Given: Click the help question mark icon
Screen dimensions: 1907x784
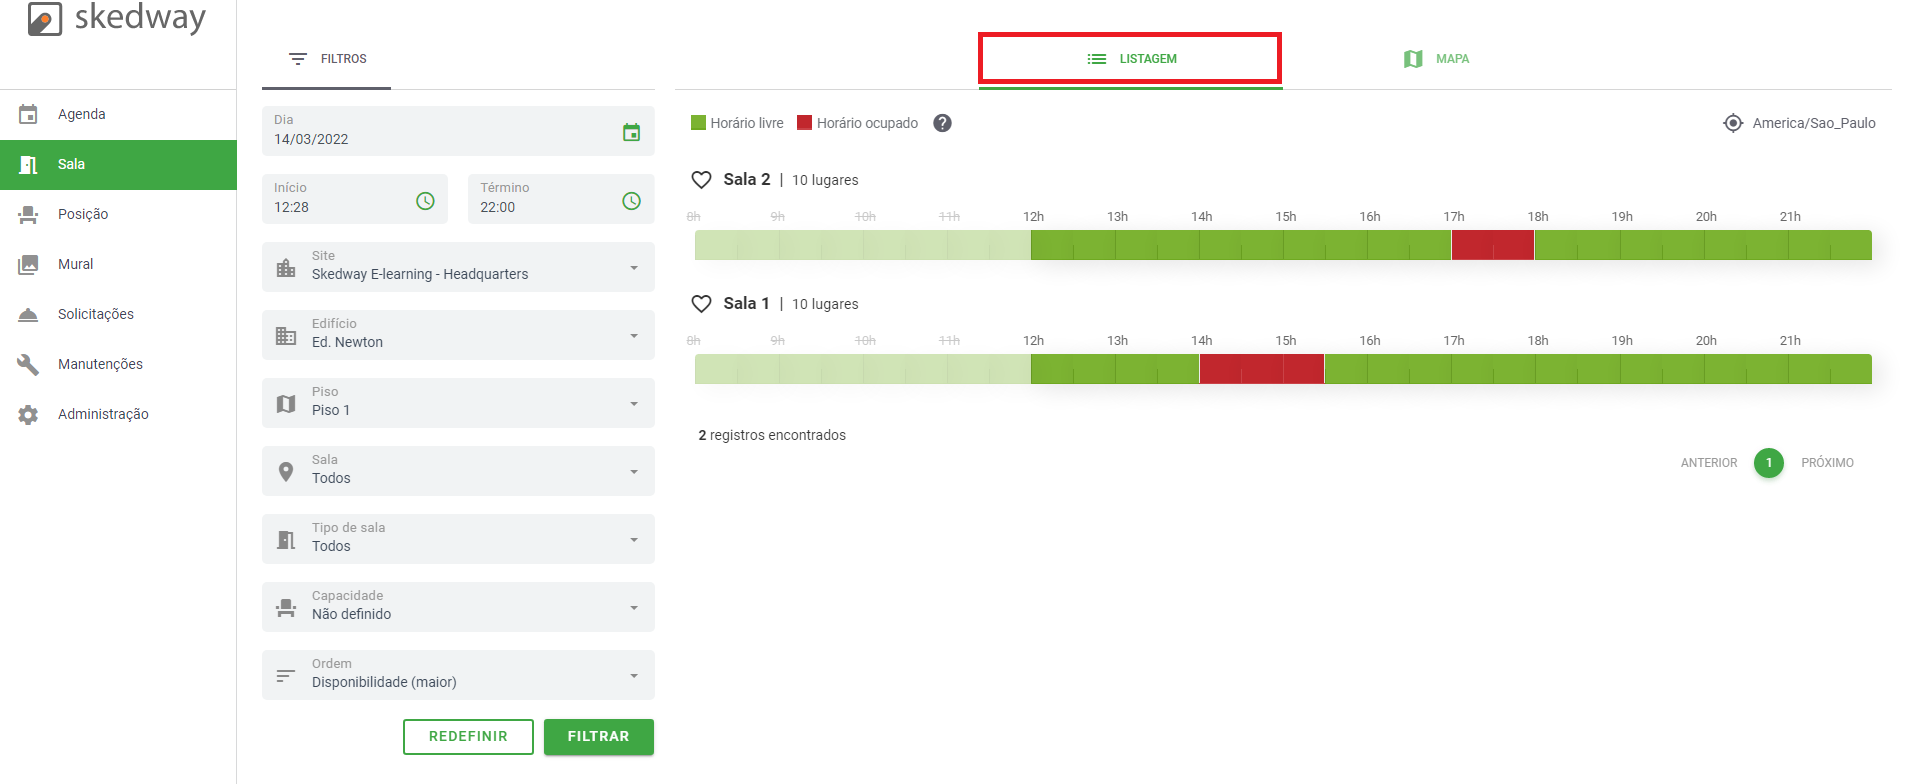Looking at the screenshot, I should coord(942,123).
